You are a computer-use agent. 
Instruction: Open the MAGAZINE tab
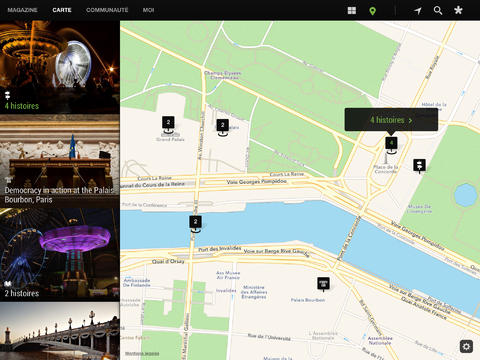click(x=22, y=10)
